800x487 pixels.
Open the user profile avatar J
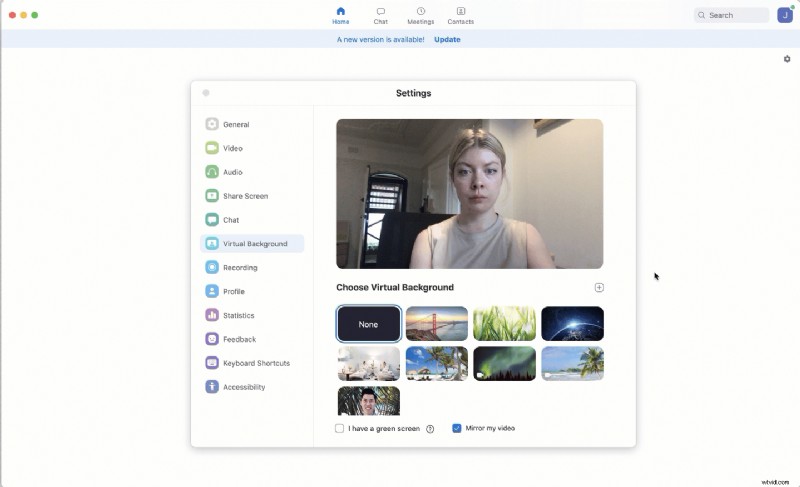pyautogui.click(x=785, y=15)
